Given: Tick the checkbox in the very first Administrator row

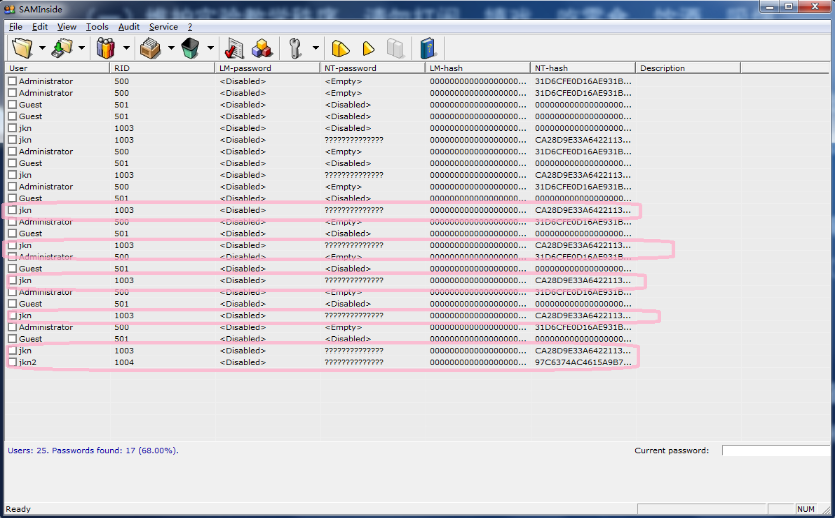Looking at the screenshot, I should (x=12, y=81).
